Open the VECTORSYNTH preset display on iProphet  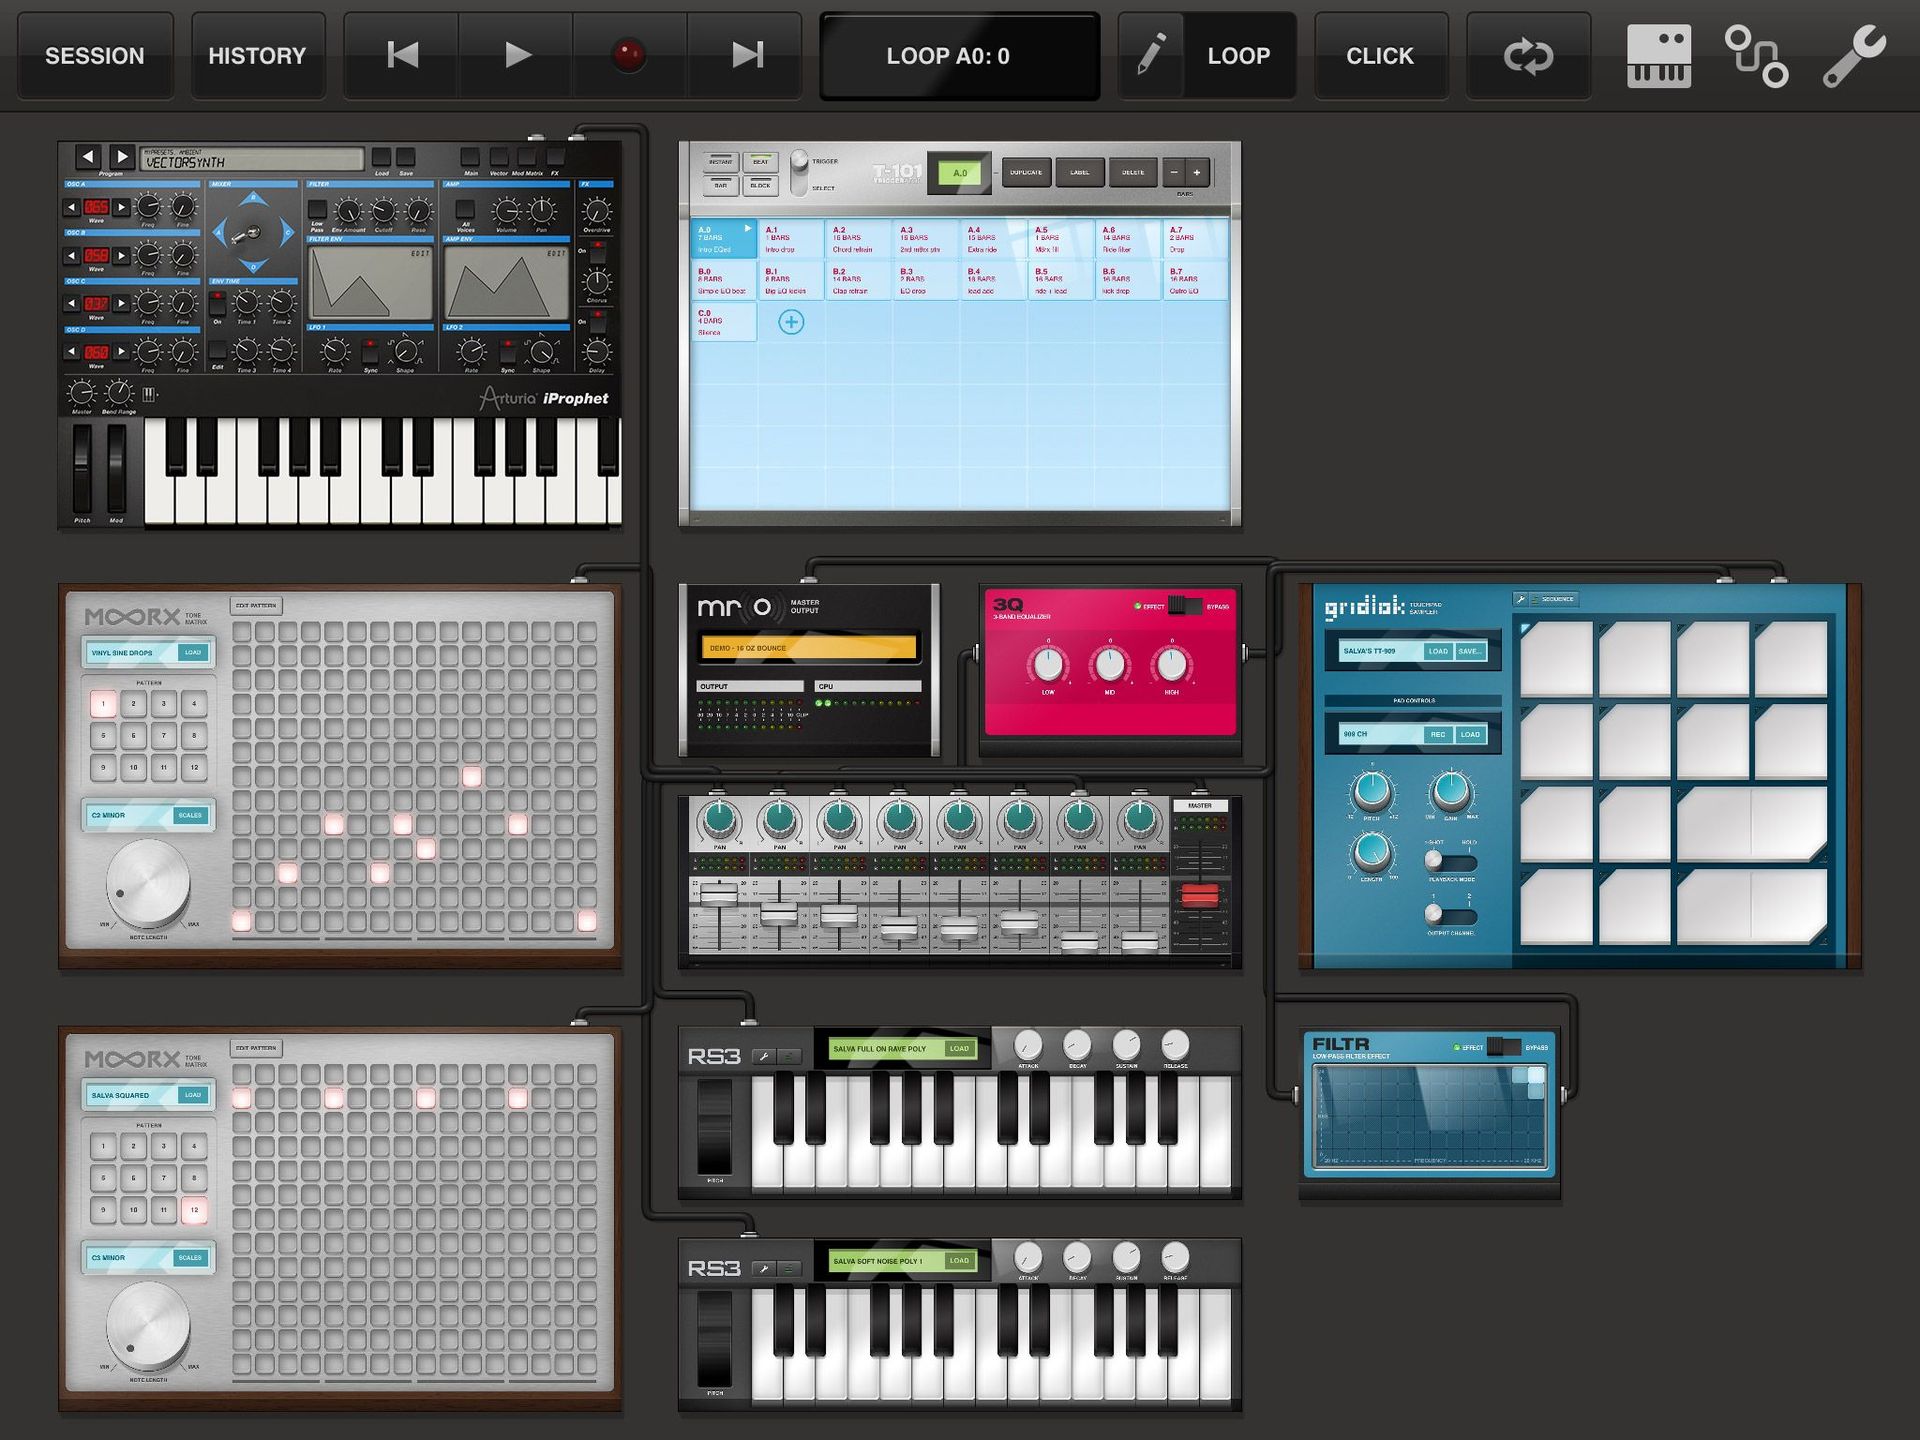click(252, 159)
